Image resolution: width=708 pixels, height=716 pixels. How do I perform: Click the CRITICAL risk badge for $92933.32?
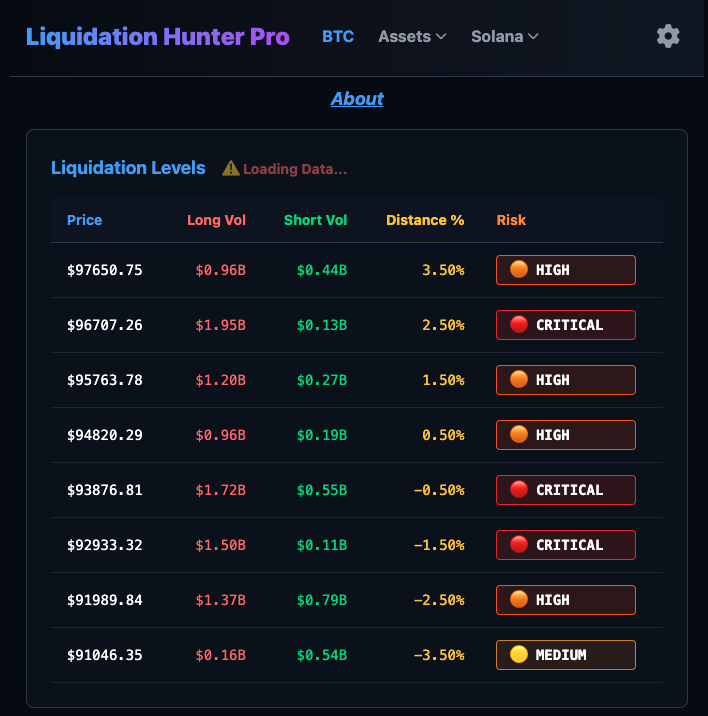point(566,545)
